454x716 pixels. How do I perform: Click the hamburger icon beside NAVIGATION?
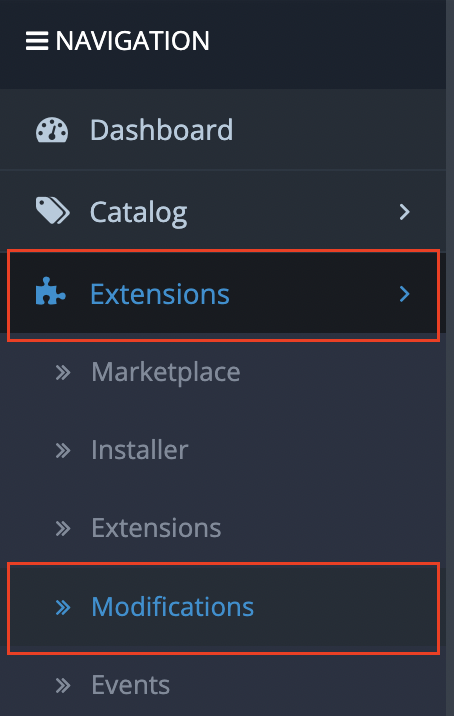tap(37, 41)
